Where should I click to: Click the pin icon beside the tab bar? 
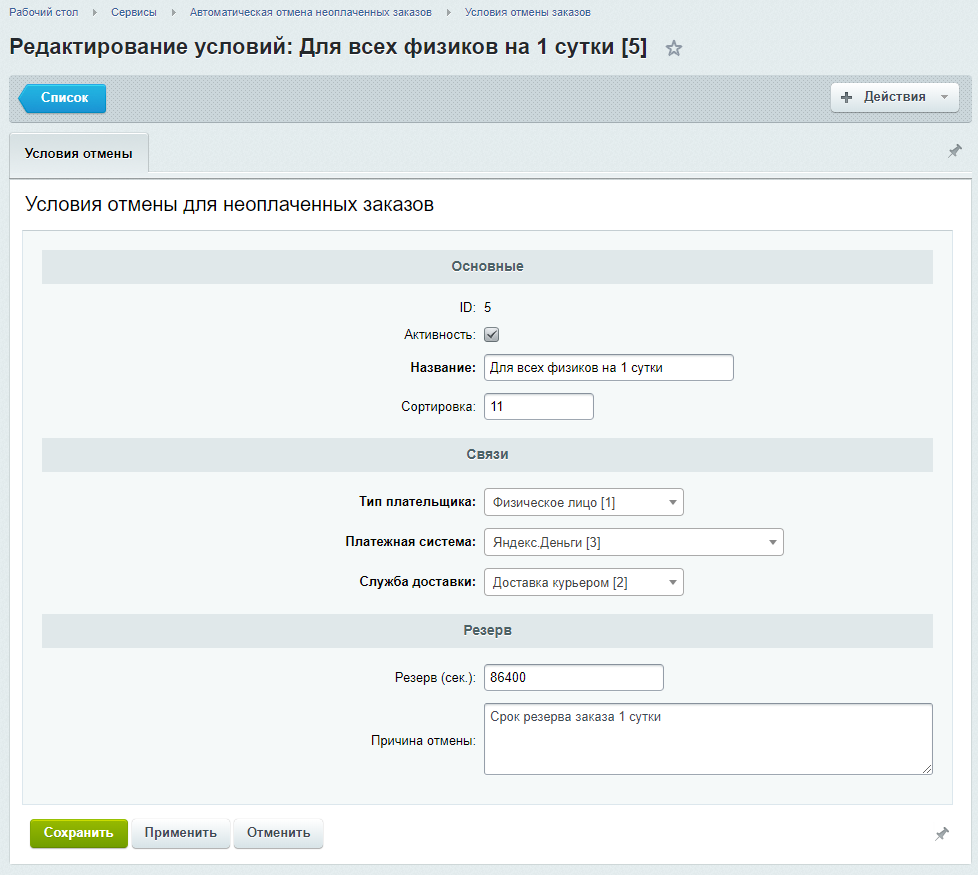tap(955, 151)
